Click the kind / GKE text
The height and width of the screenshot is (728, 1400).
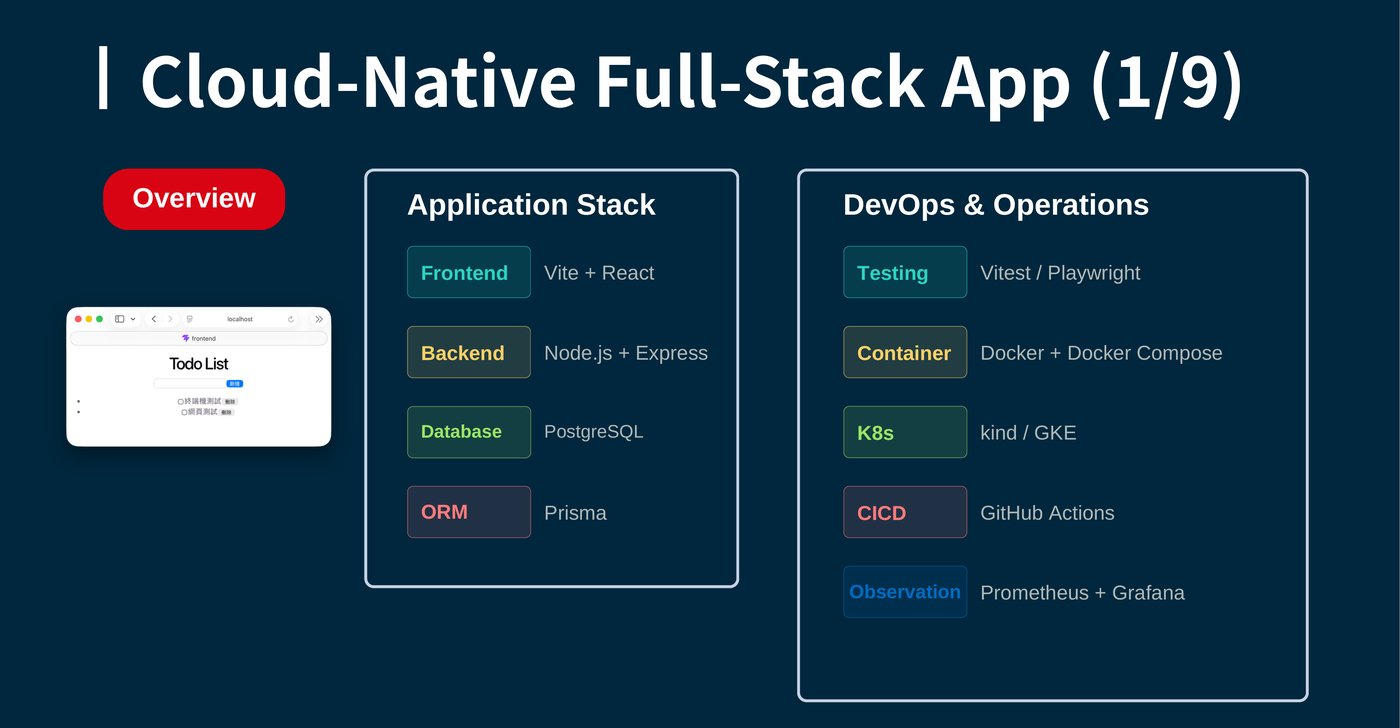(1028, 433)
